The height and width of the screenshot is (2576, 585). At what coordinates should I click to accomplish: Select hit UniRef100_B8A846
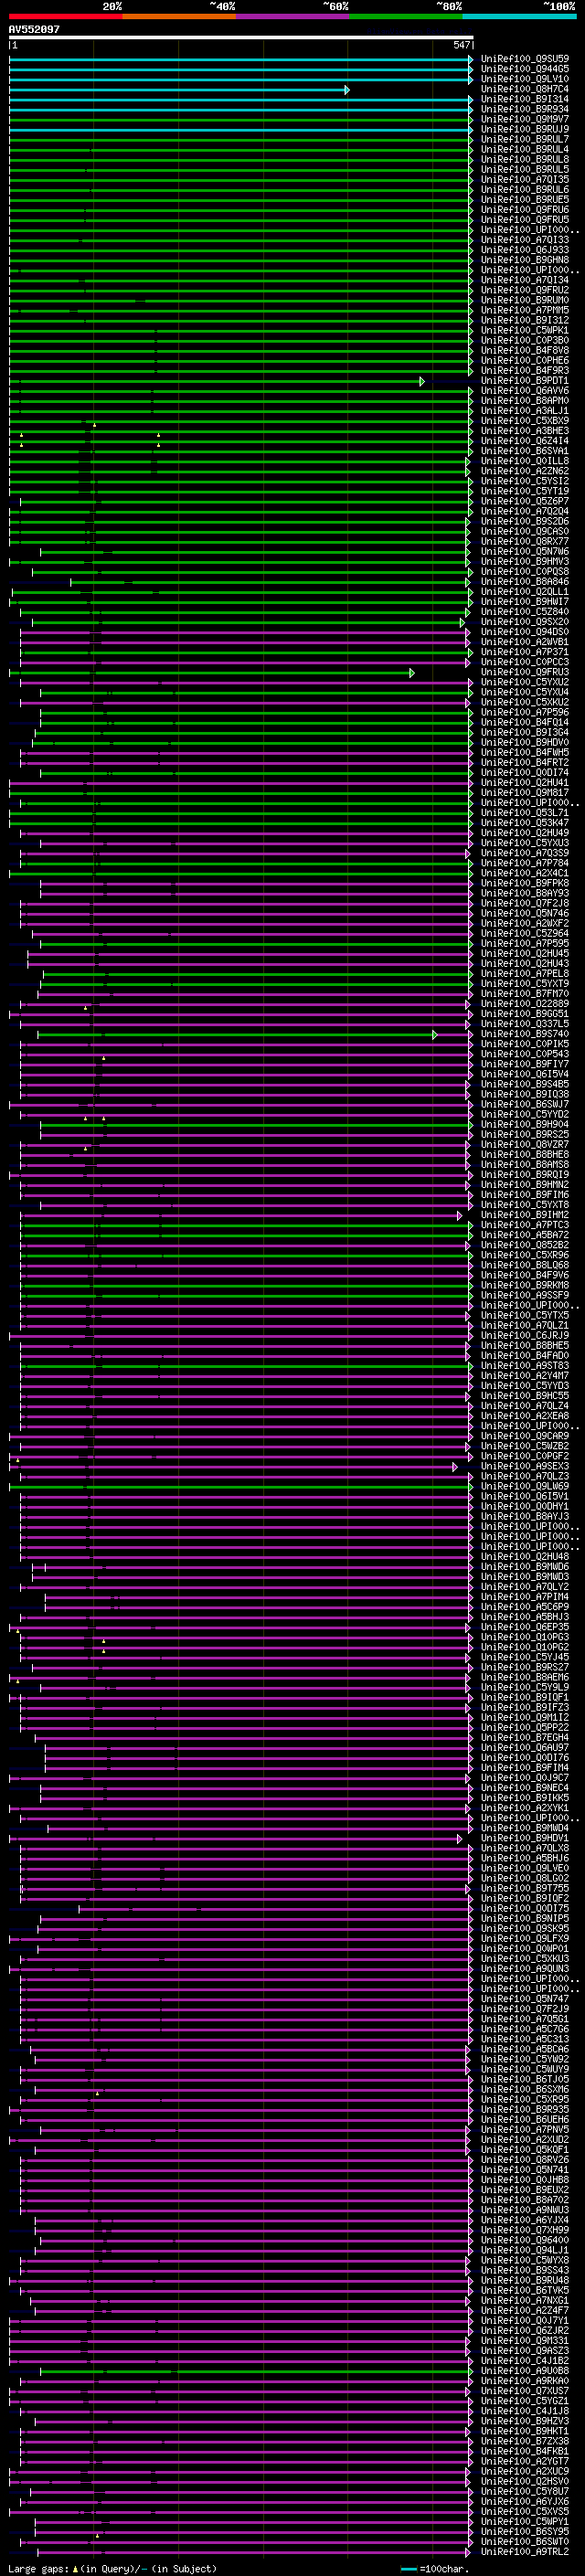click(x=525, y=582)
